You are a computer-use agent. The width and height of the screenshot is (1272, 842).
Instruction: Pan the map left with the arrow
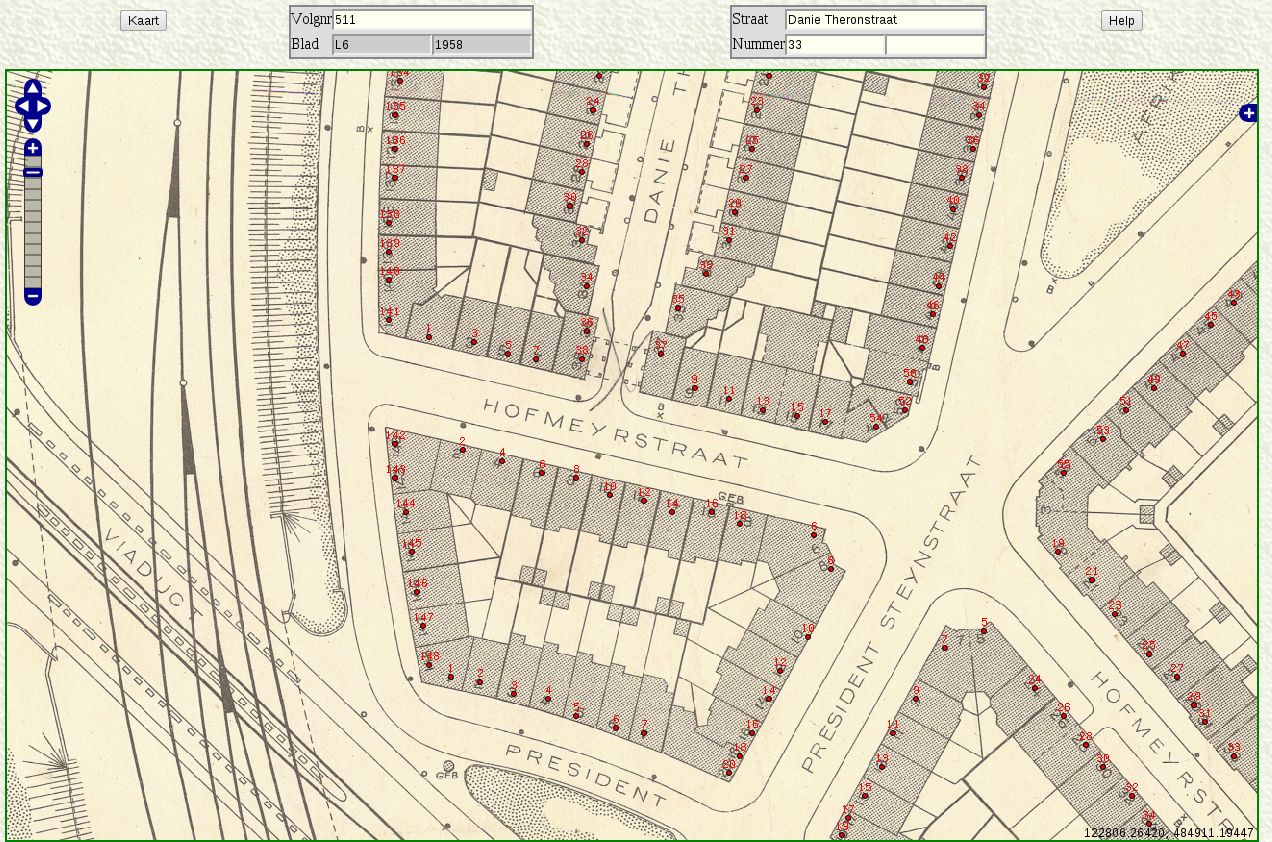pyautogui.click(x=22, y=106)
